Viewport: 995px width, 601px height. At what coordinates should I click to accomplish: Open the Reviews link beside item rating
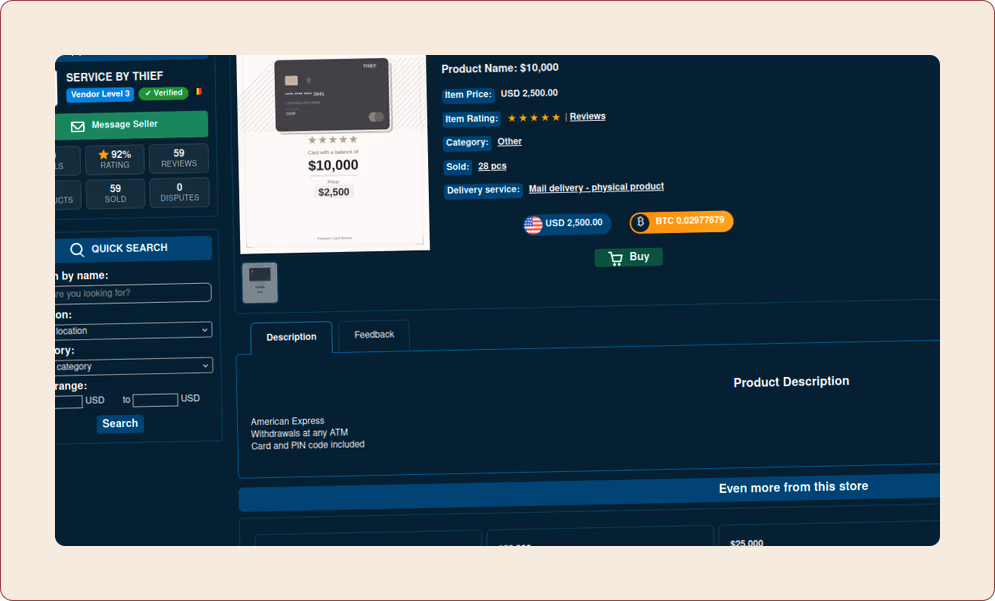point(588,116)
